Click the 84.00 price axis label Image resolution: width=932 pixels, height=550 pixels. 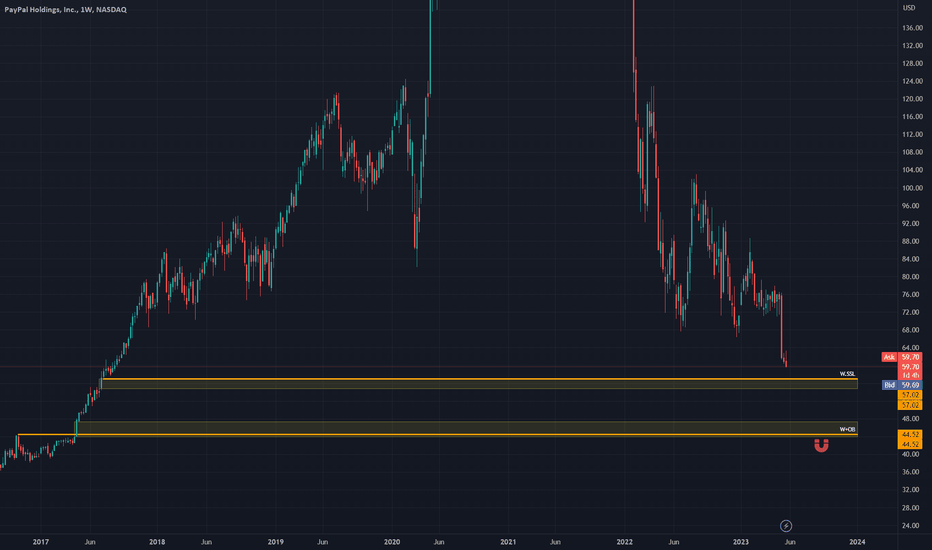coord(912,259)
